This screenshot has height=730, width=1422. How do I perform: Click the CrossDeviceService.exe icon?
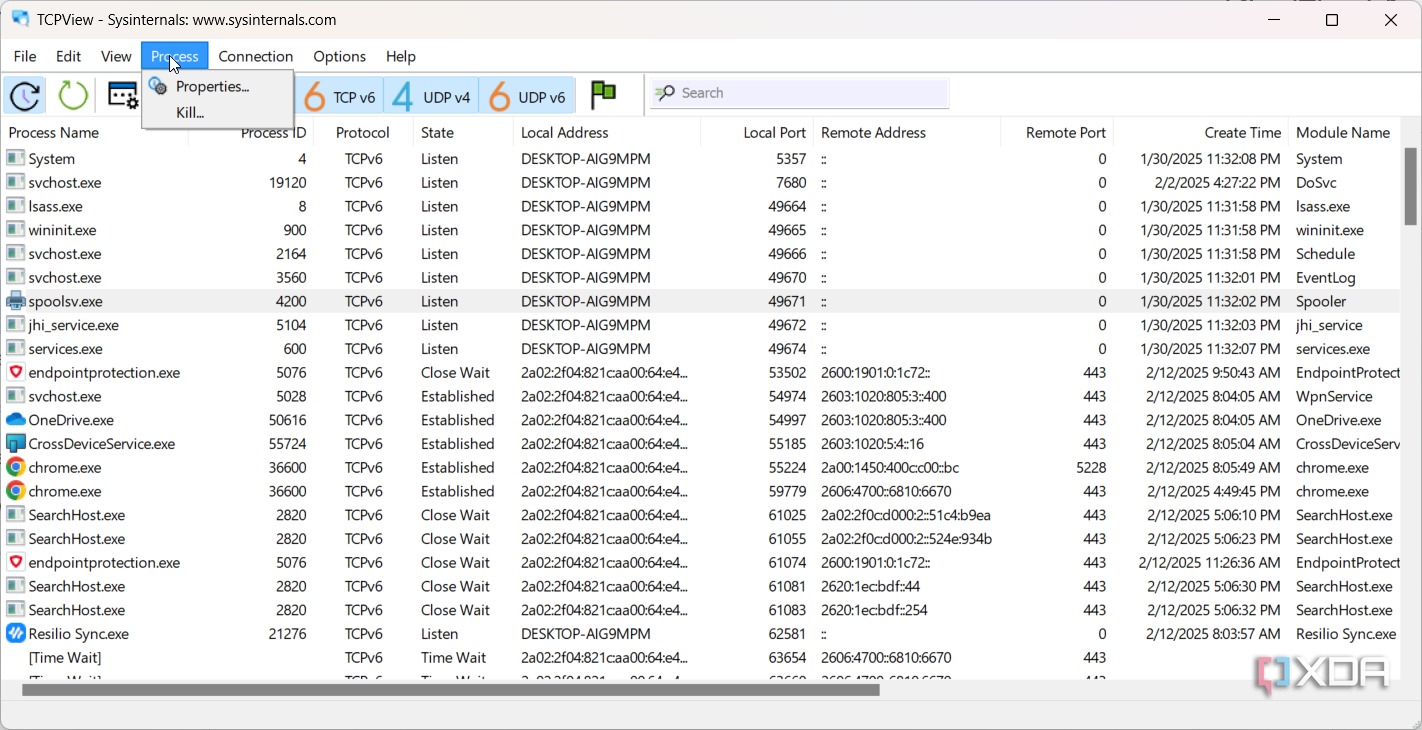[15, 444]
